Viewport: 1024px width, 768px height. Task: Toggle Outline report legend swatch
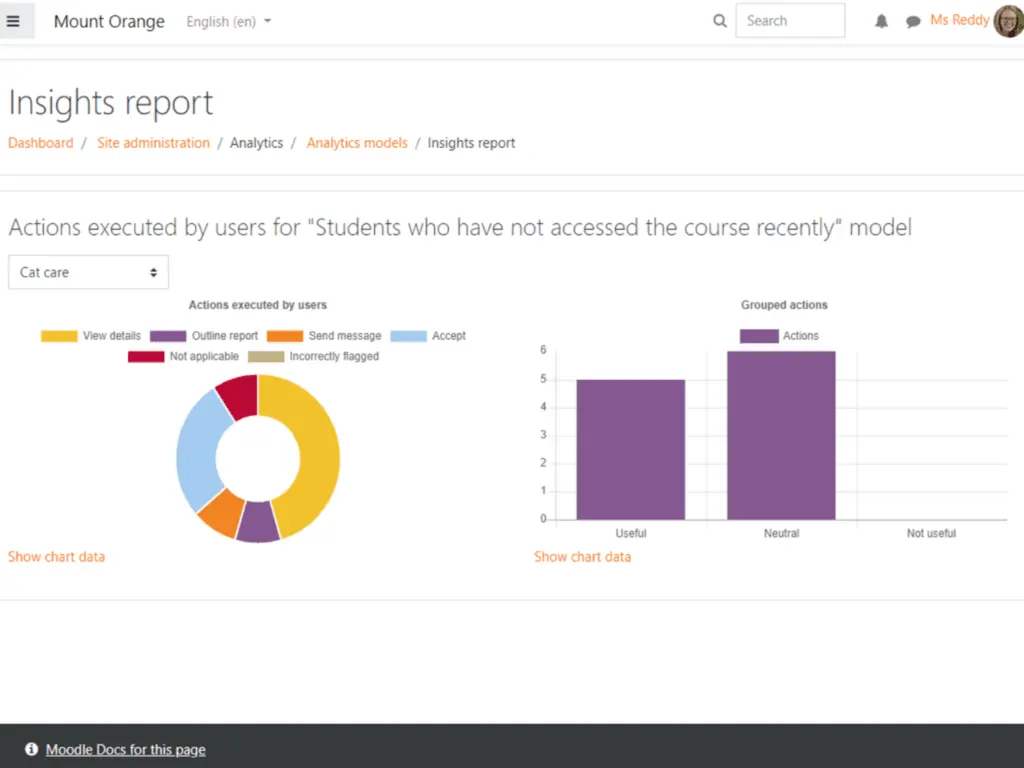pyautogui.click(x=168, y=336)
